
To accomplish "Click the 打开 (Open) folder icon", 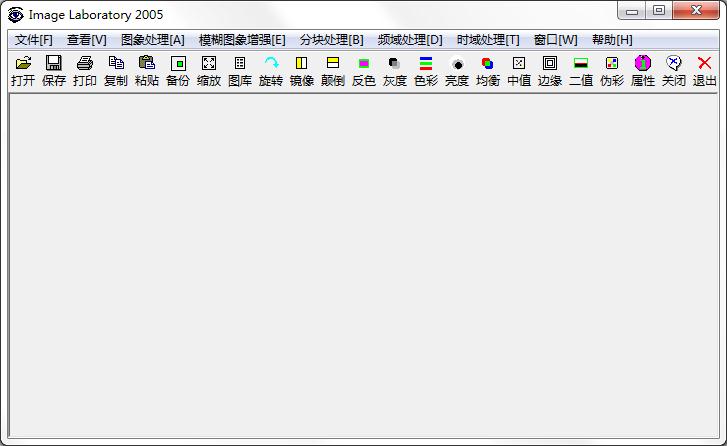I will pyautogui.click(x=23, y=63).
